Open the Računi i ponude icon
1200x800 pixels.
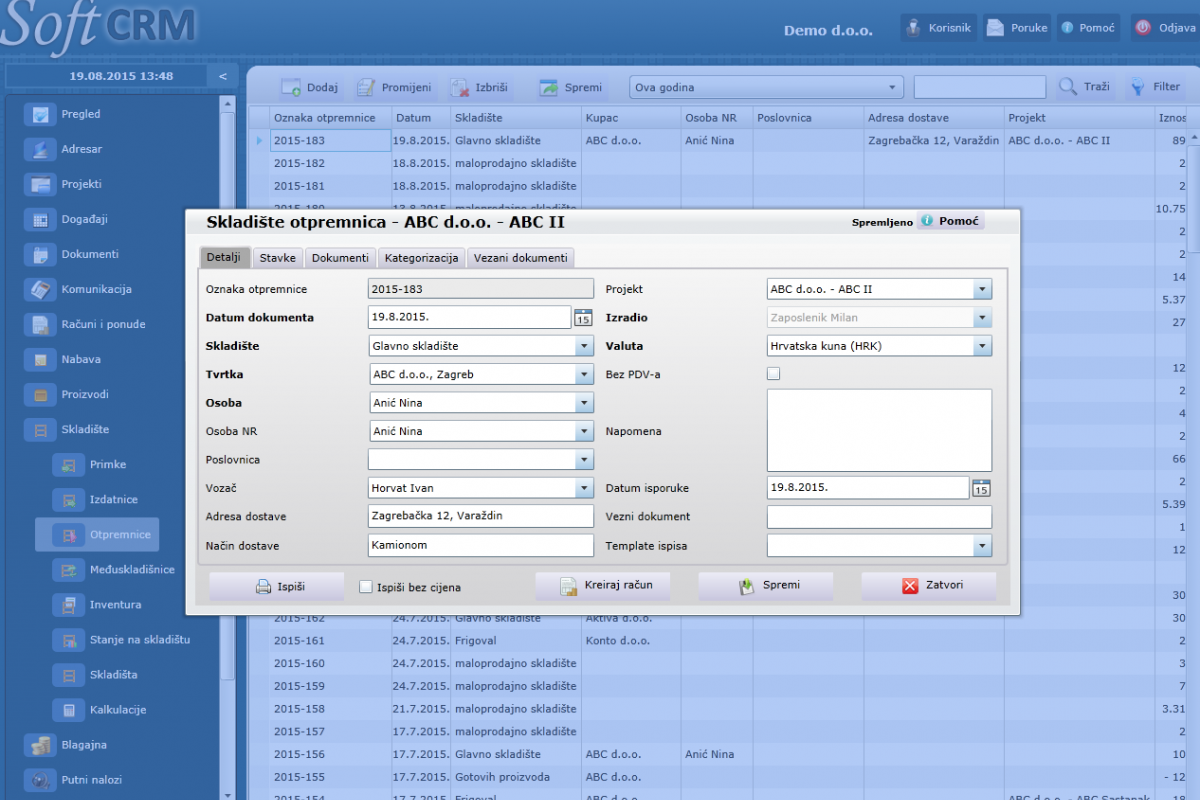coord(40,324)
